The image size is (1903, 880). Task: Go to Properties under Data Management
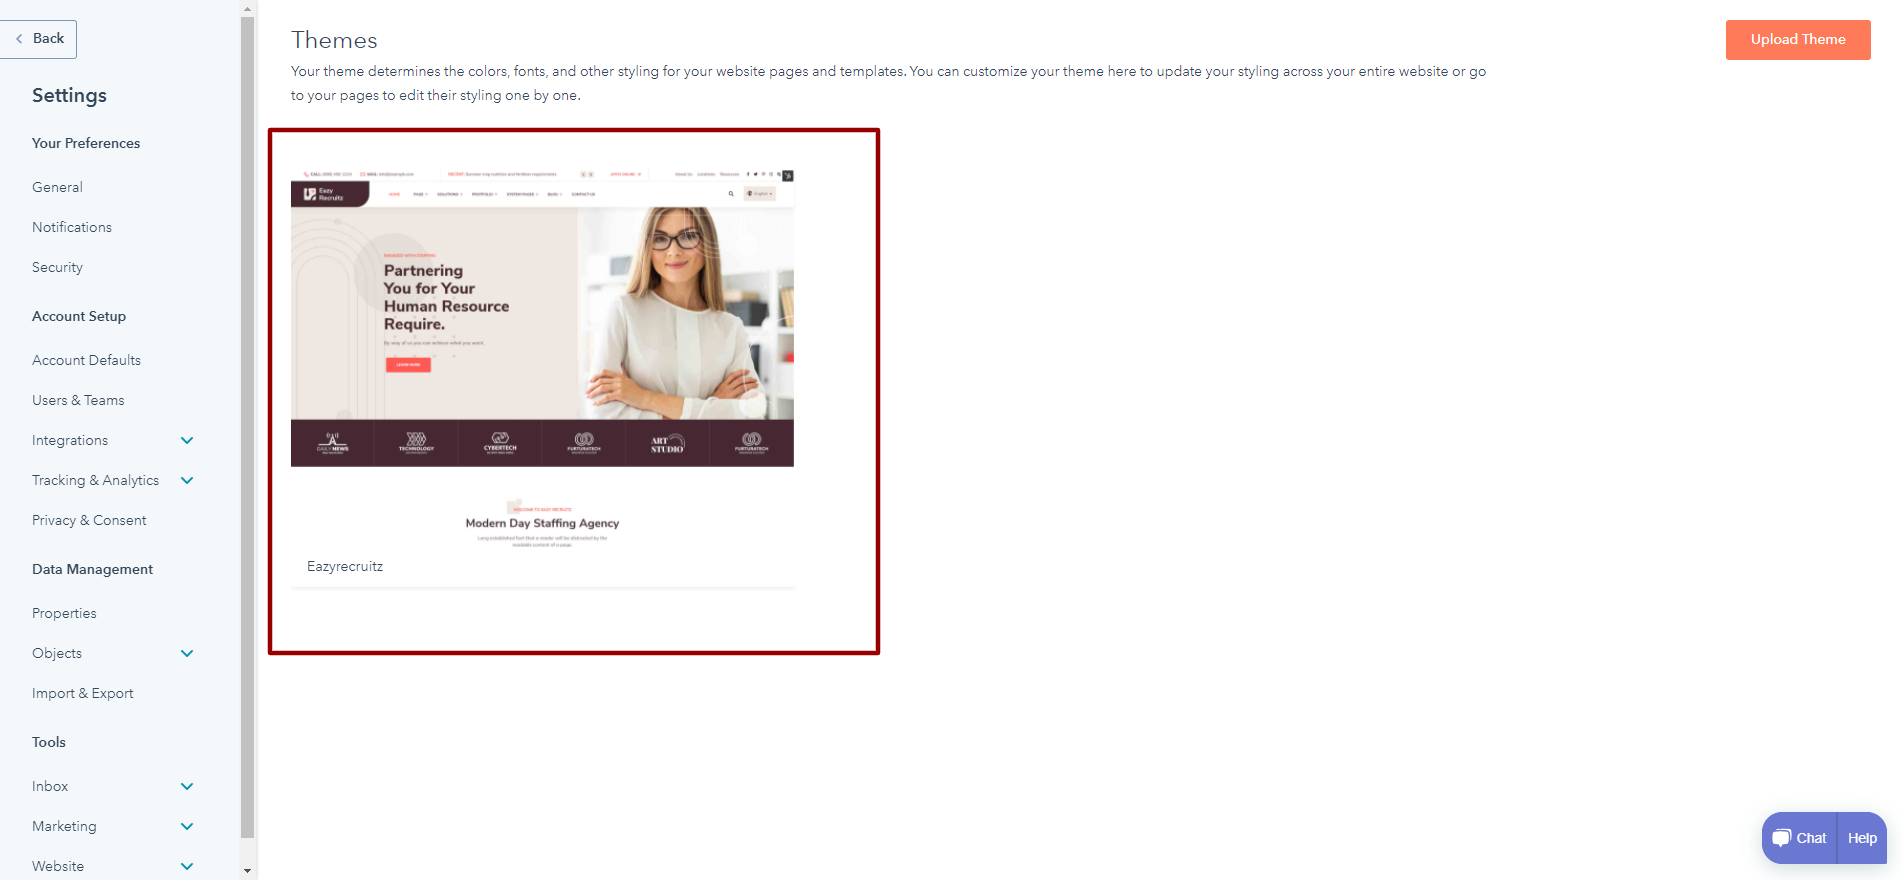point(64,613)
